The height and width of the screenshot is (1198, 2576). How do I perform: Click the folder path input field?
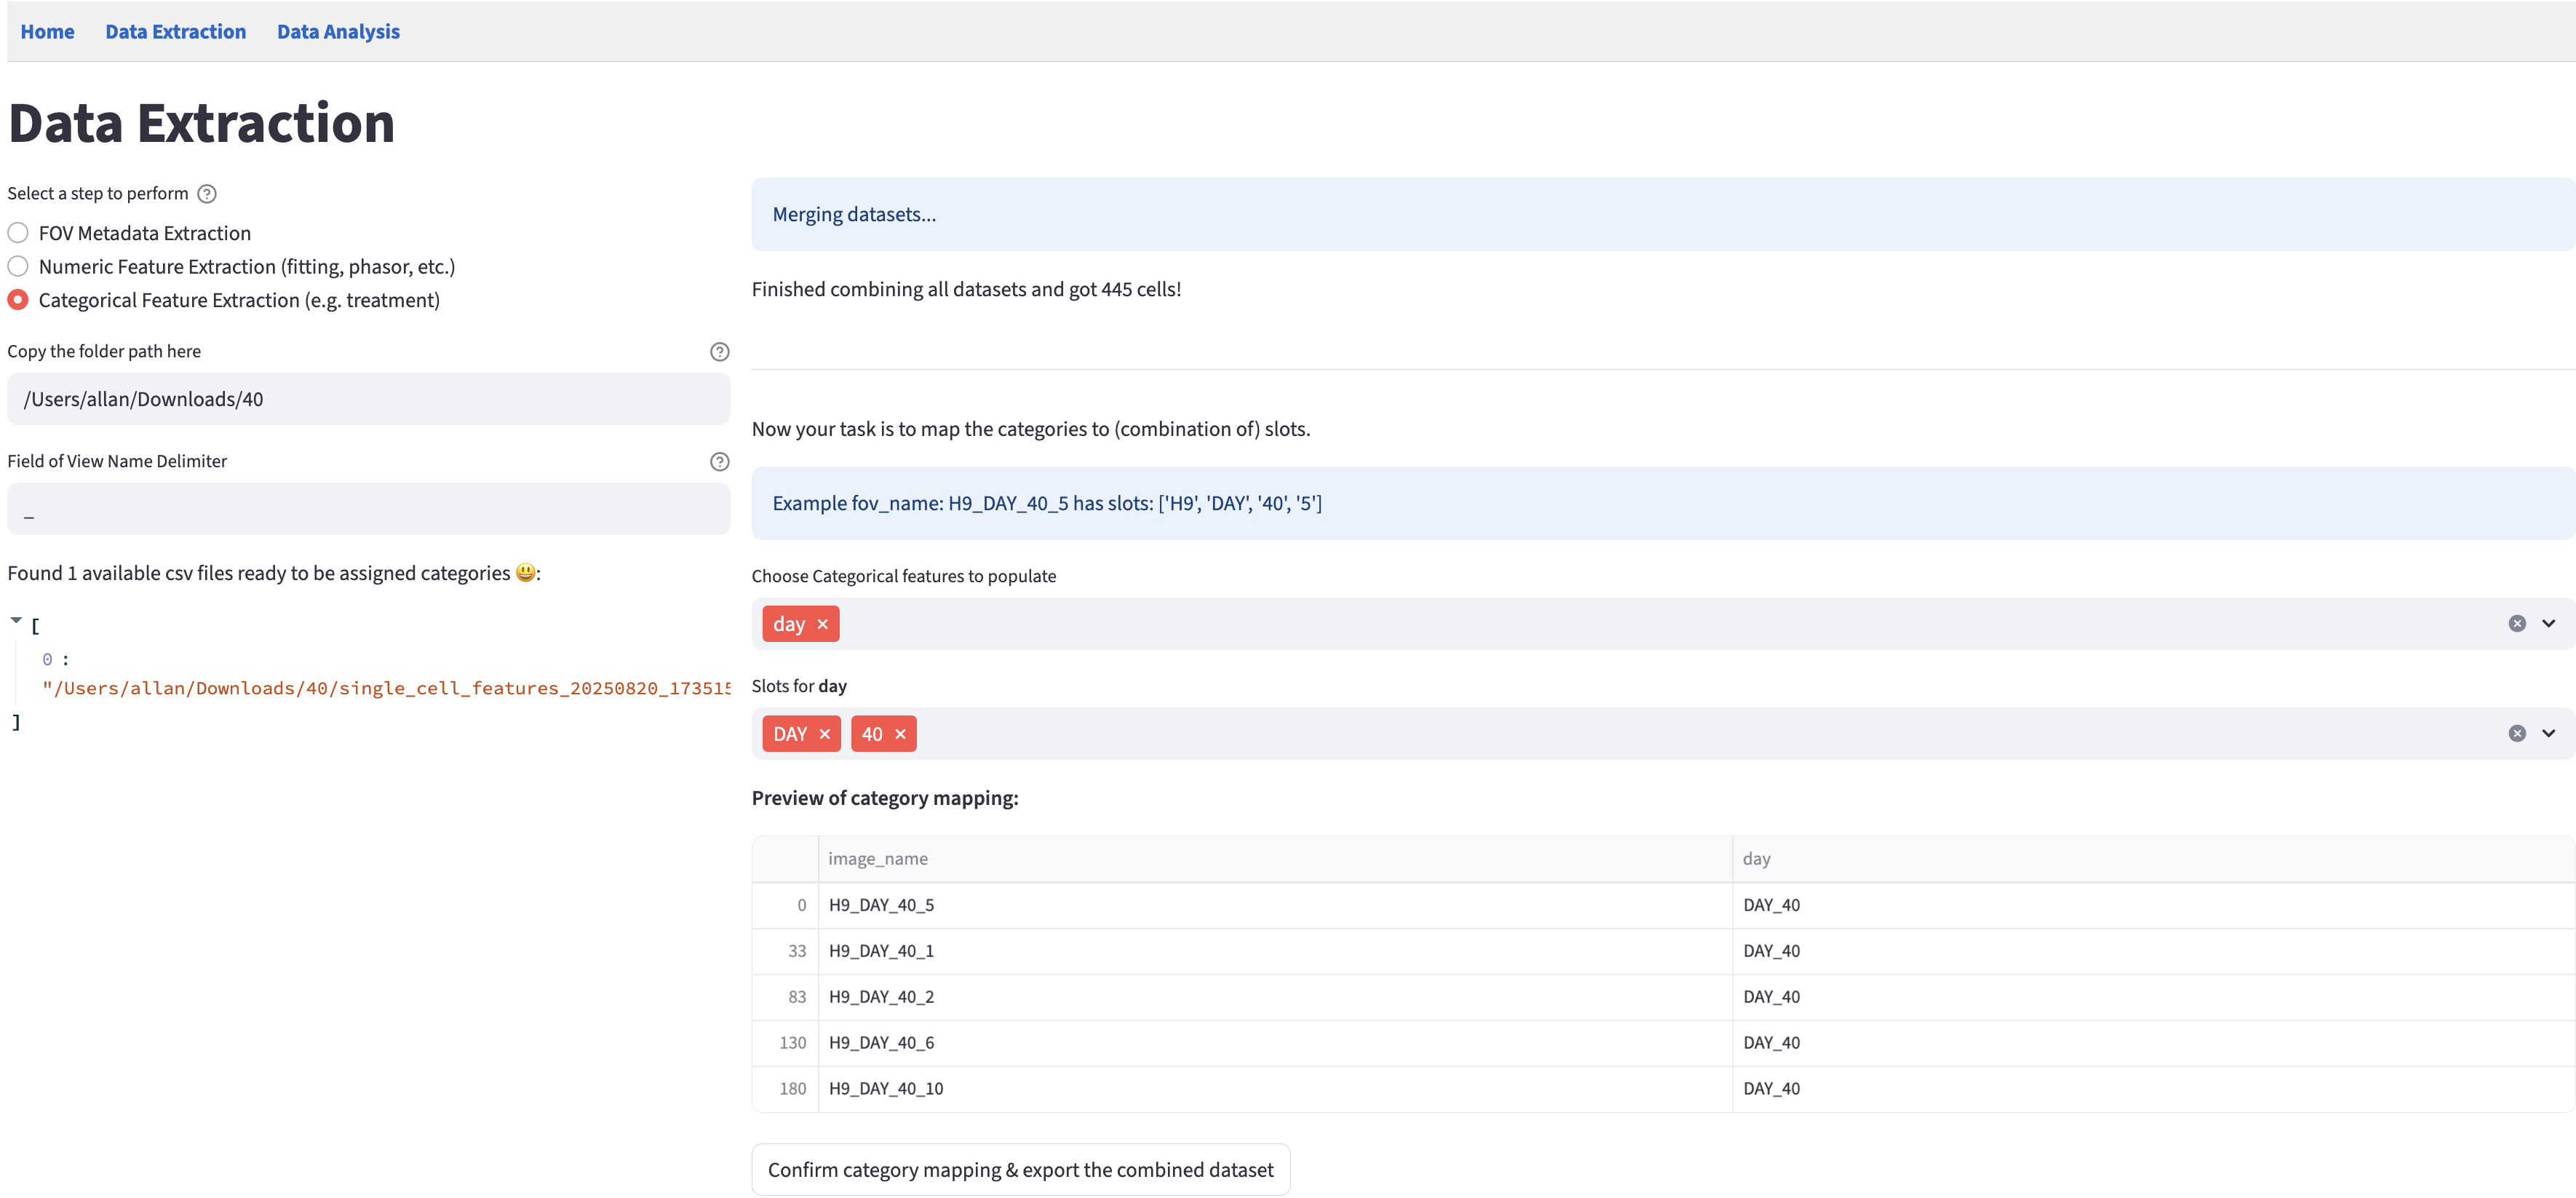[x=368, y=399]
